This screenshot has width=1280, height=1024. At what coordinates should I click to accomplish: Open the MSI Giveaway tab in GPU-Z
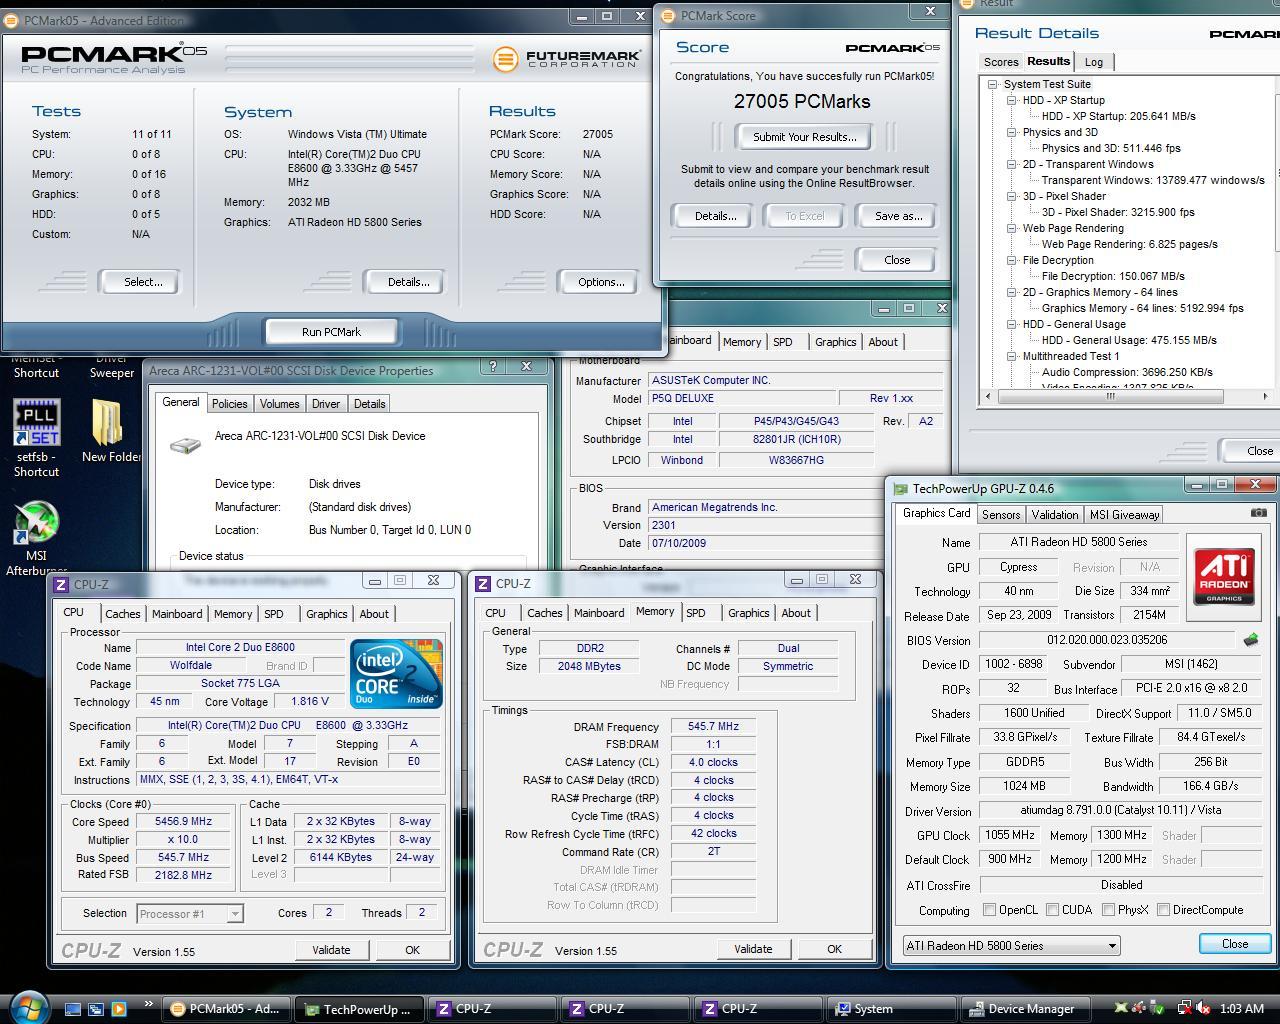[1124, 515]
